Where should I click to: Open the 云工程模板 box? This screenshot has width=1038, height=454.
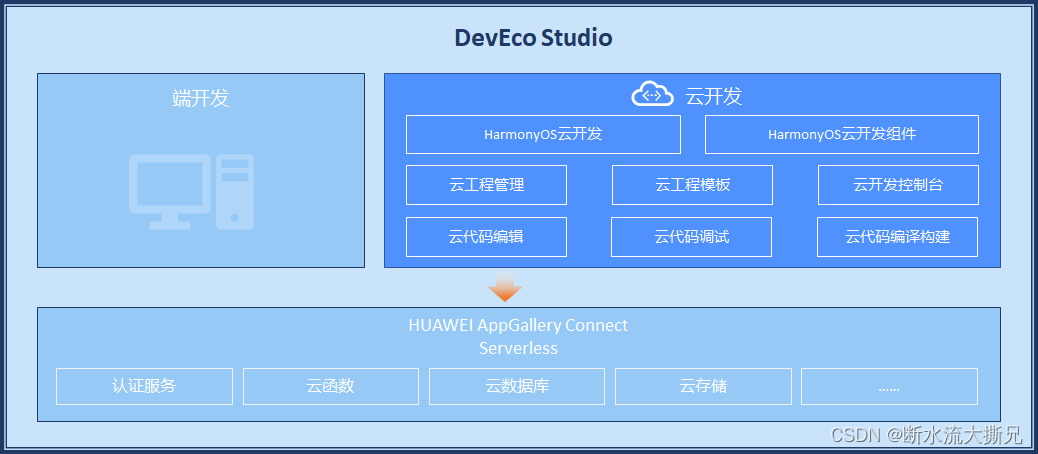[692, 185]
